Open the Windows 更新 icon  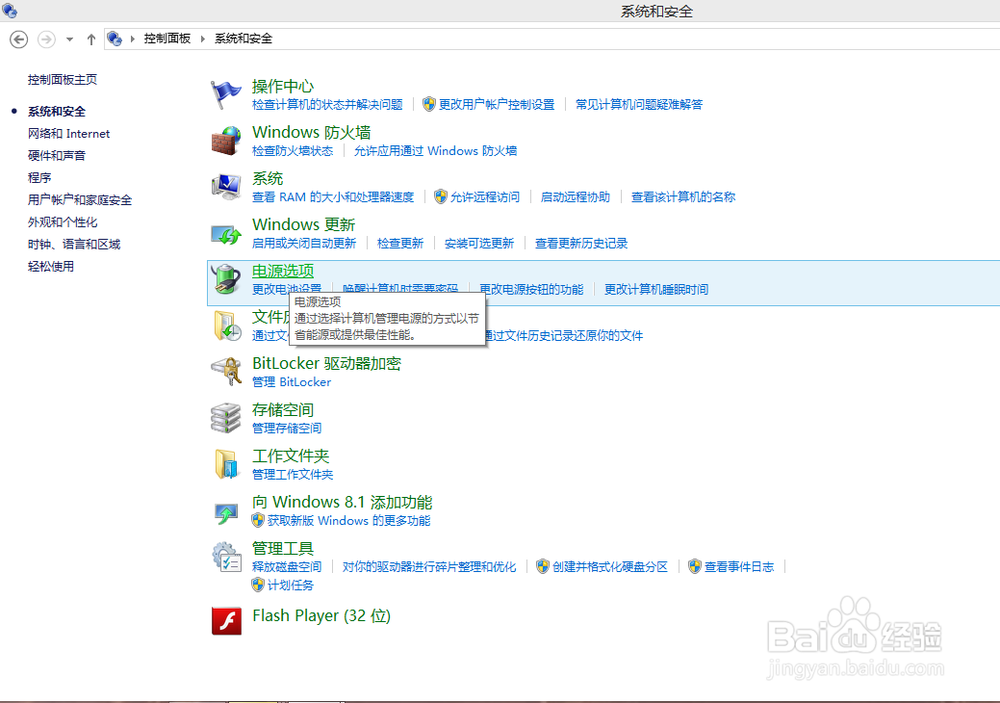tap(226, 234)
